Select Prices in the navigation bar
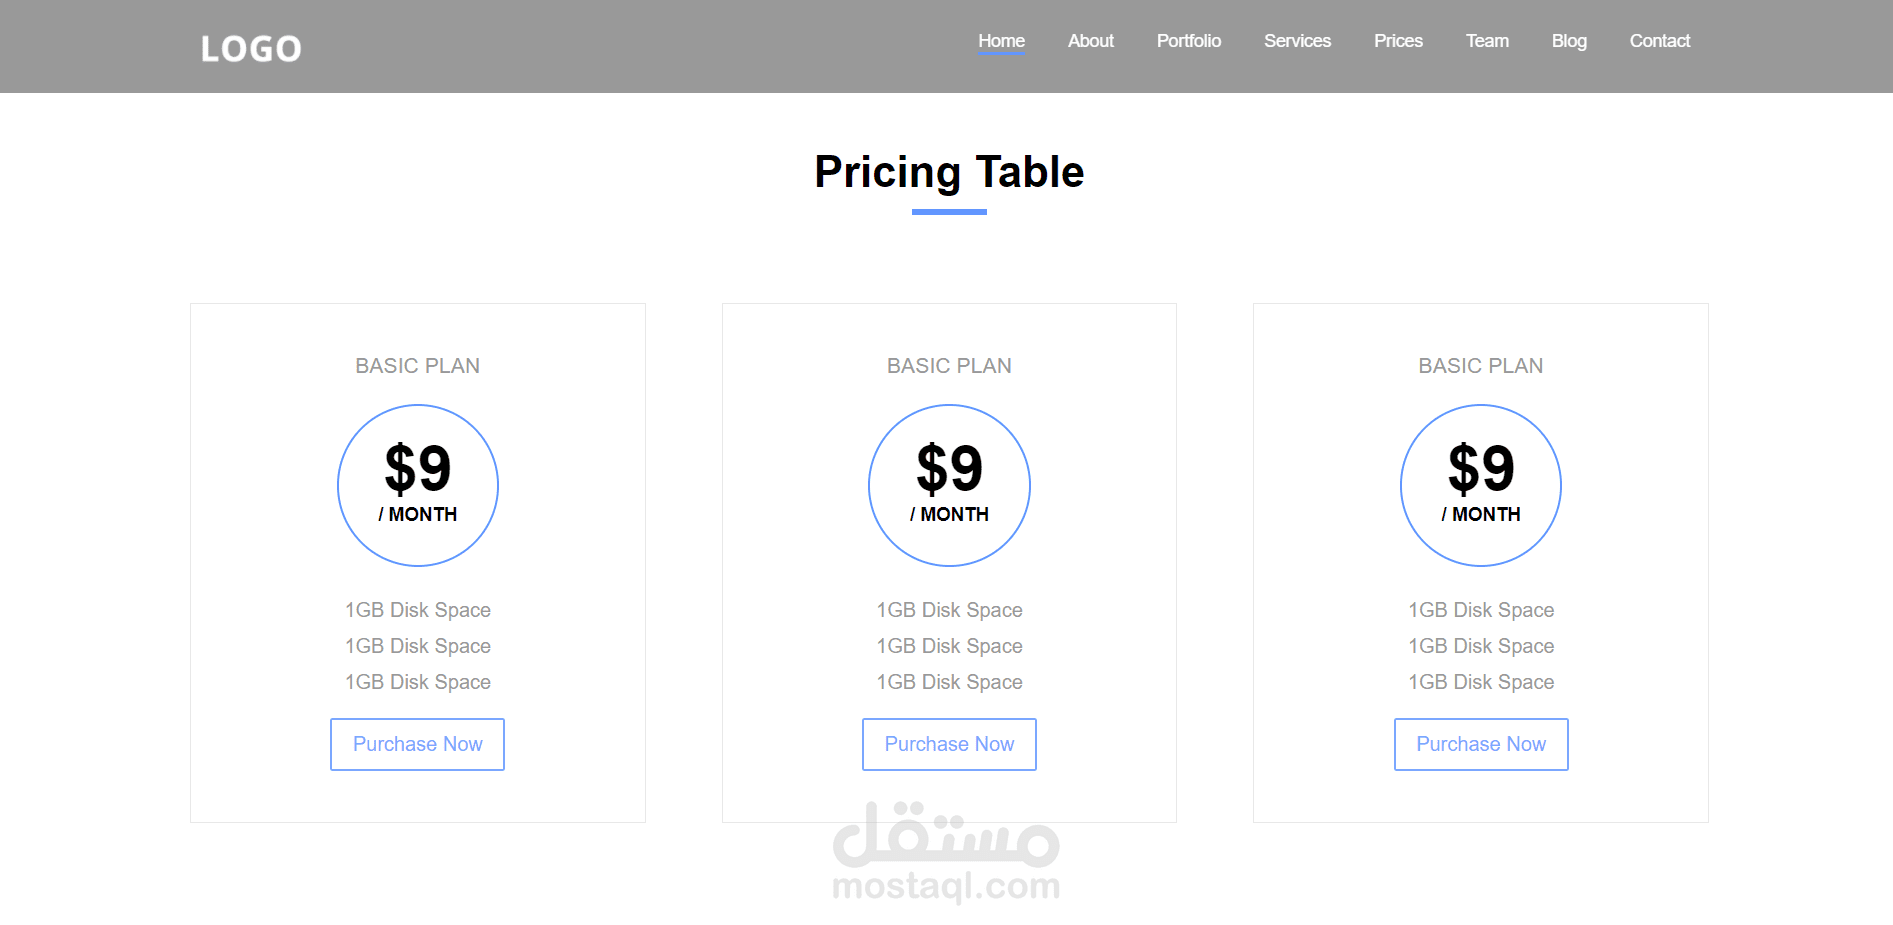1893x925 pixels. pyautogui.click(x=1398, y=41)
